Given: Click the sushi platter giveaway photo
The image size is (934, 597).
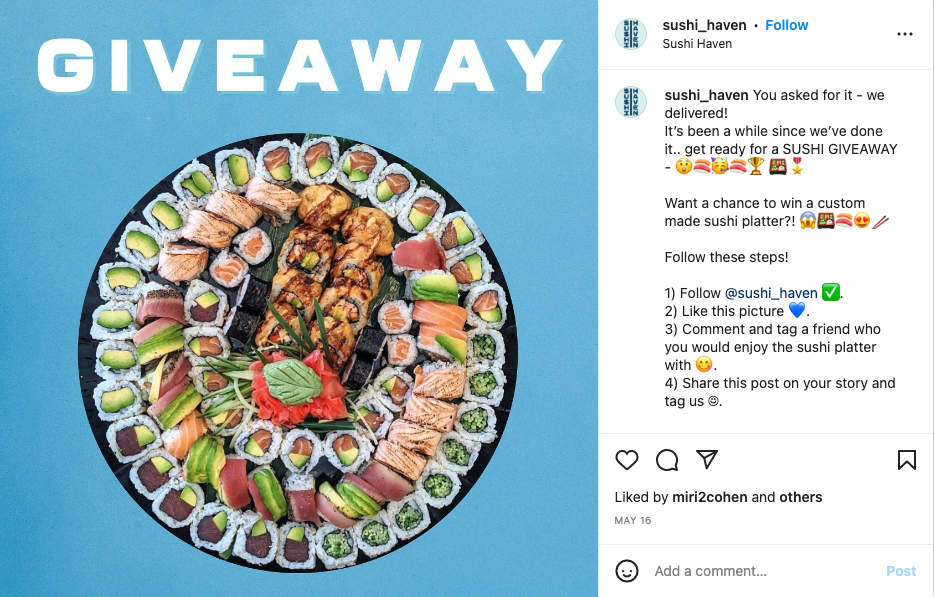Looking at the screenshot, I should coord(298,352).
